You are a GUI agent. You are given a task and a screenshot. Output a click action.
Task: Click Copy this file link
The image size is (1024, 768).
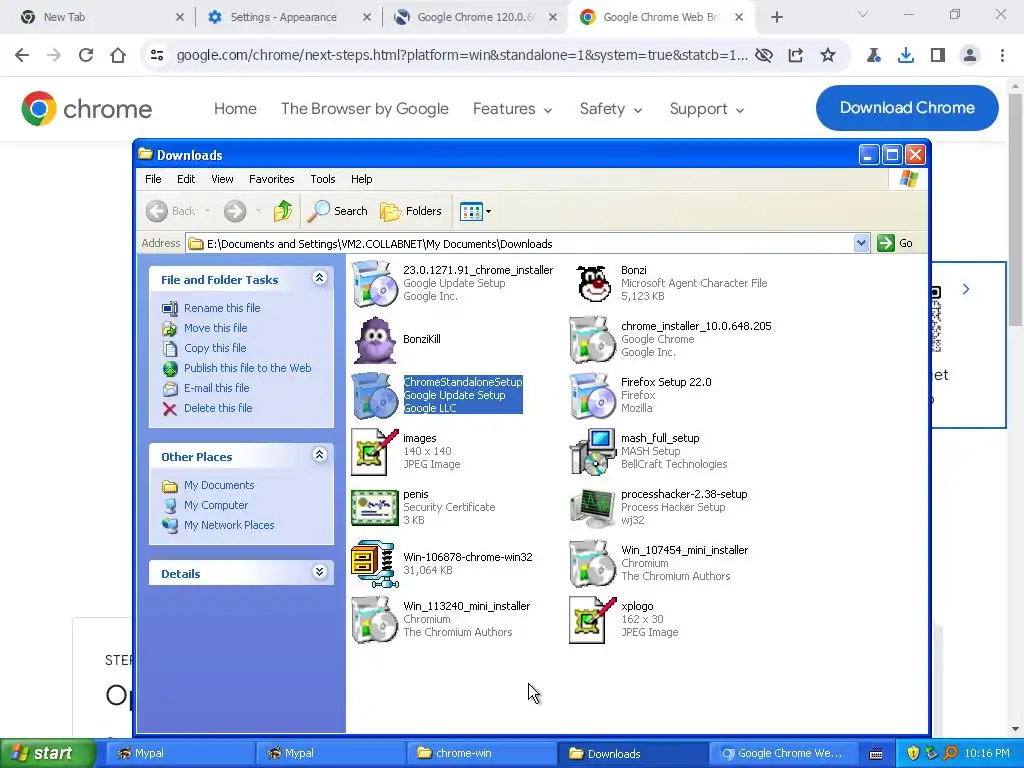215,348
